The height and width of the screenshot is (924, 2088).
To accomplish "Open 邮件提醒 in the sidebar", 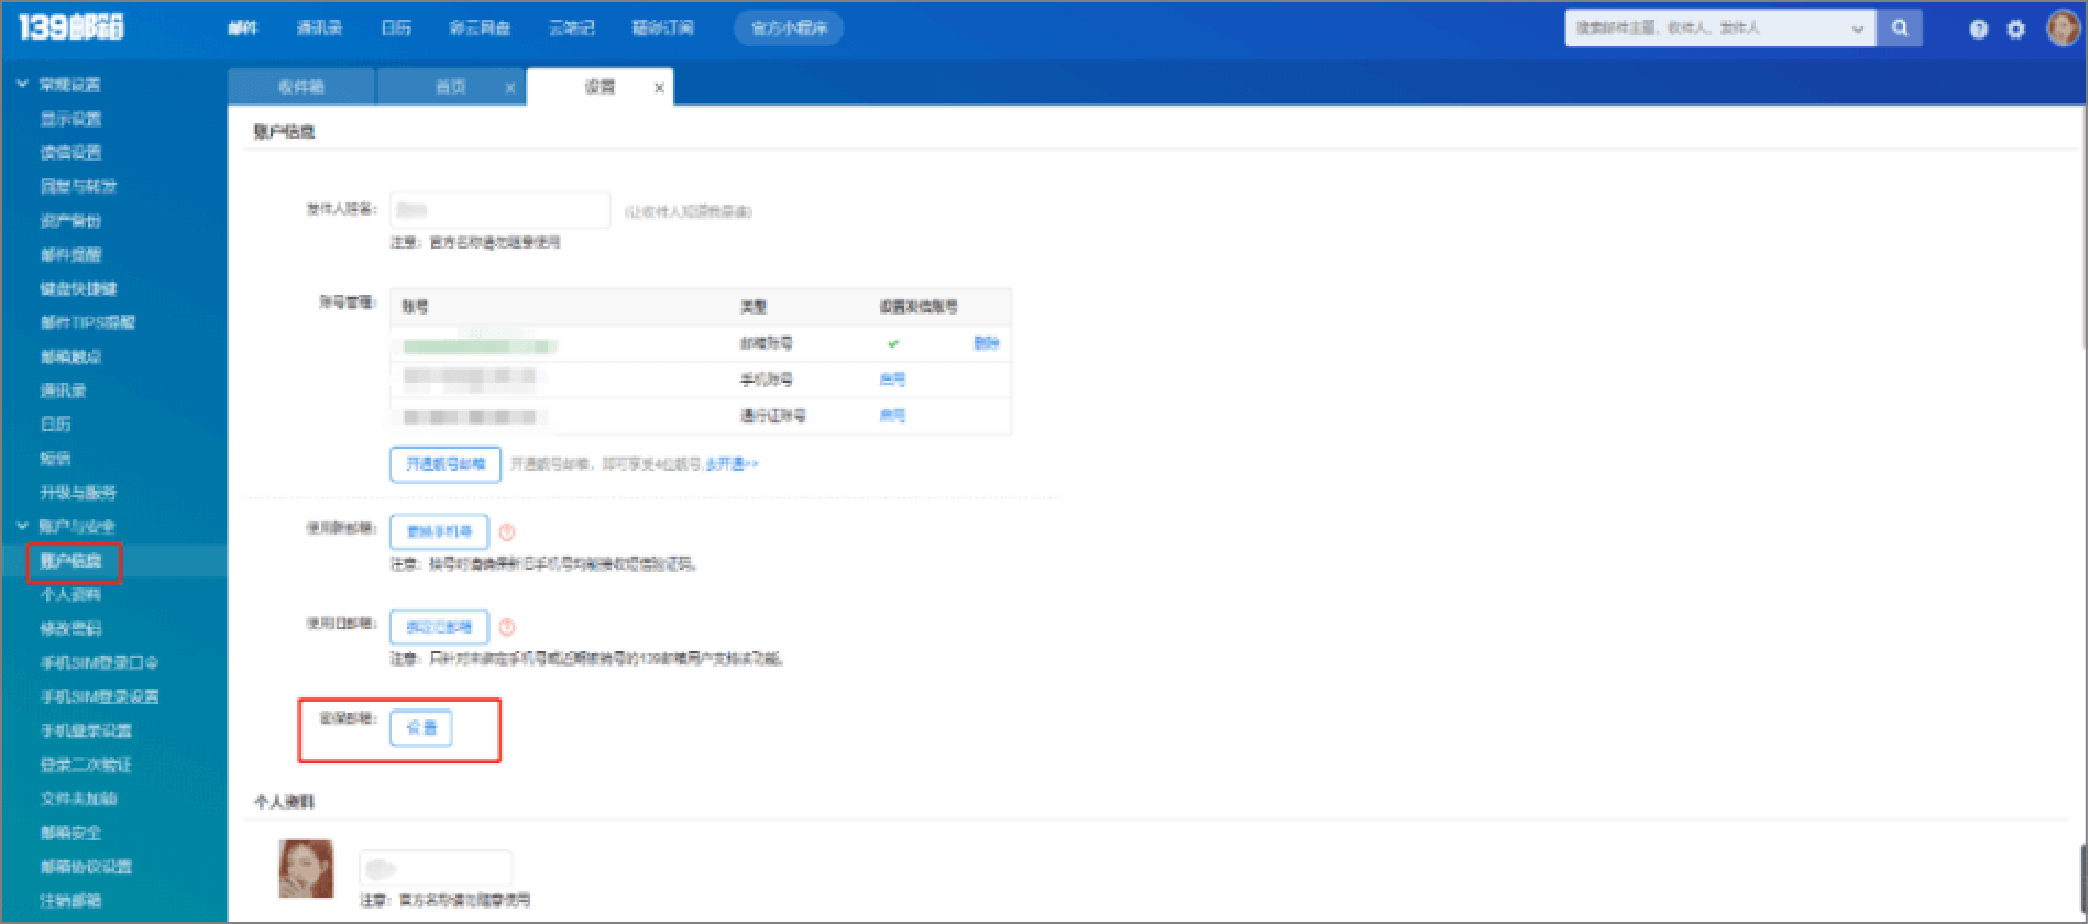I will click(x=71, y=254).
